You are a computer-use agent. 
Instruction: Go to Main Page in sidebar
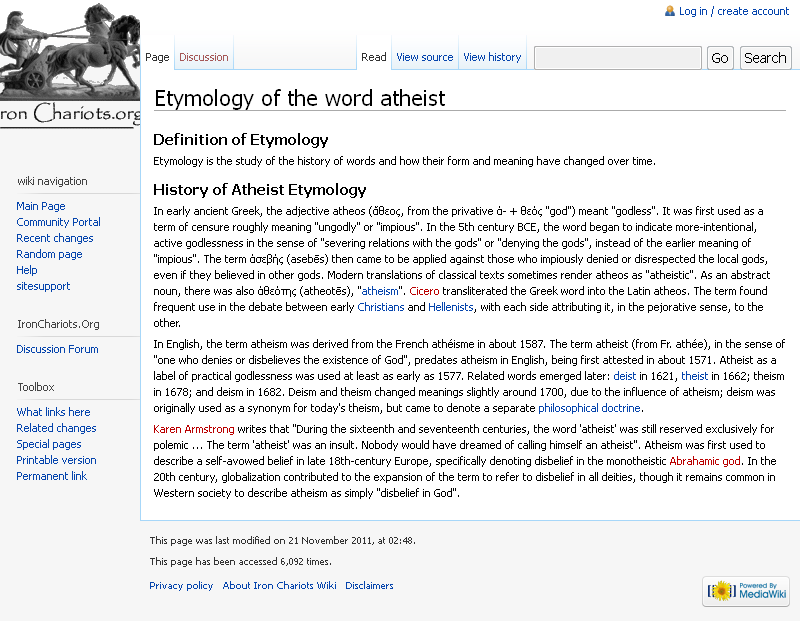tap(41, 206)
